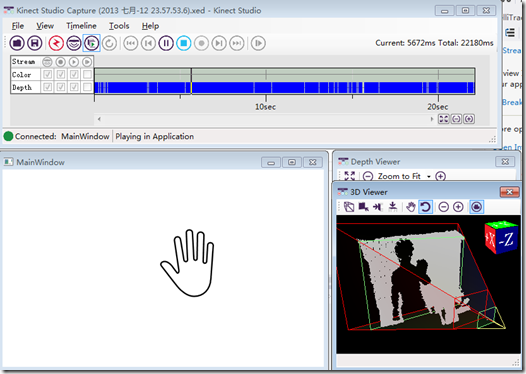
Task: Close the Depth Viewer window
Action: 505,162
